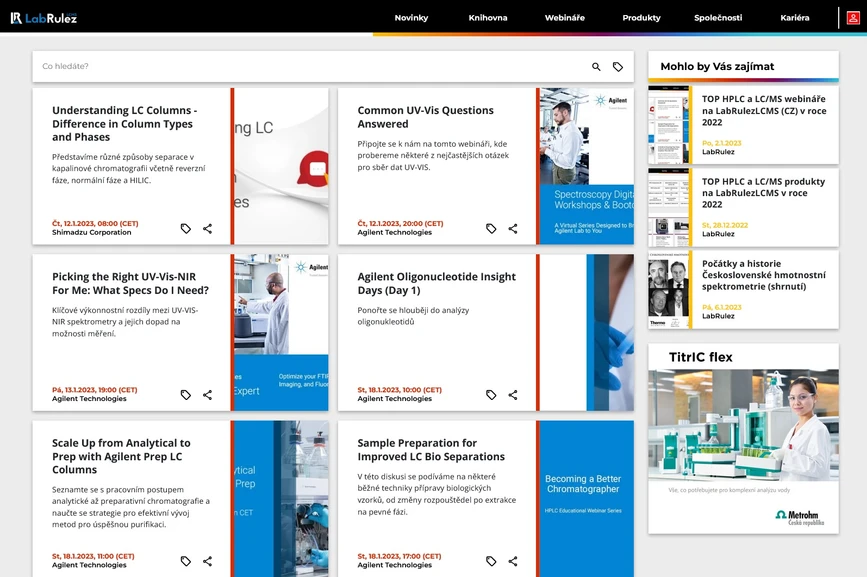The width and height of the screenshot is (867, 577).
Task: Open 'Sample Preparation for Improved LC Bio Separations'
Action: pos(431,449)
